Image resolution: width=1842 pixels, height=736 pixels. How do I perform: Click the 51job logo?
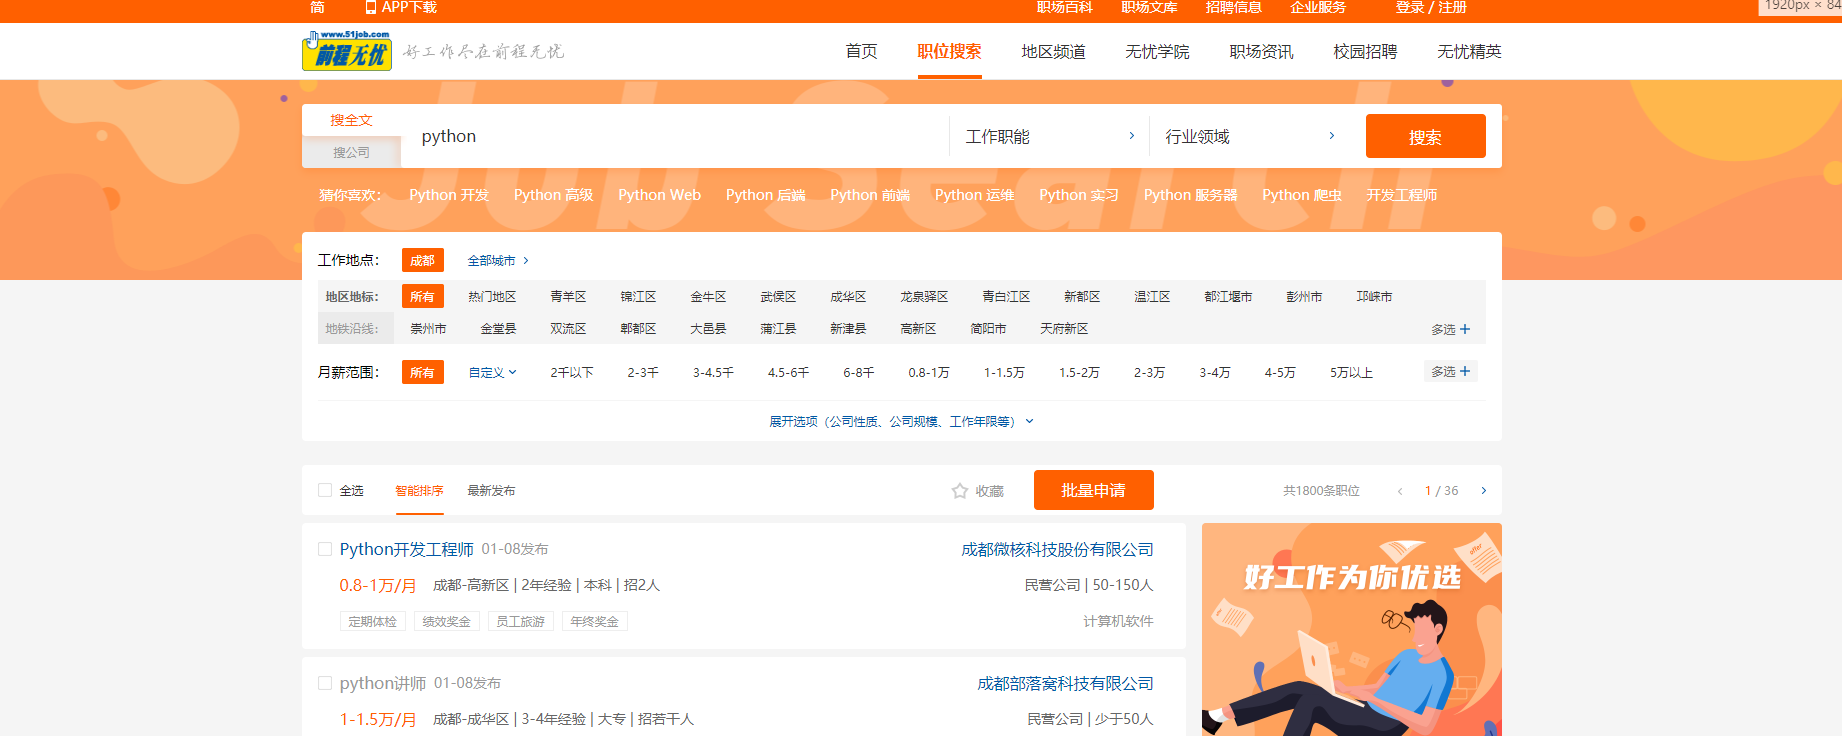347,50
